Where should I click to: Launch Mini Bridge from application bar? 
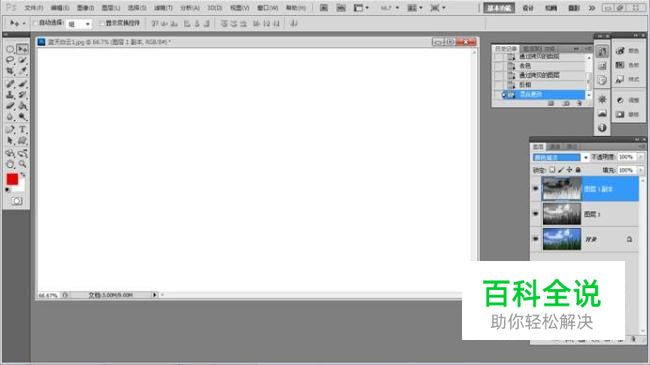point(341,8)
